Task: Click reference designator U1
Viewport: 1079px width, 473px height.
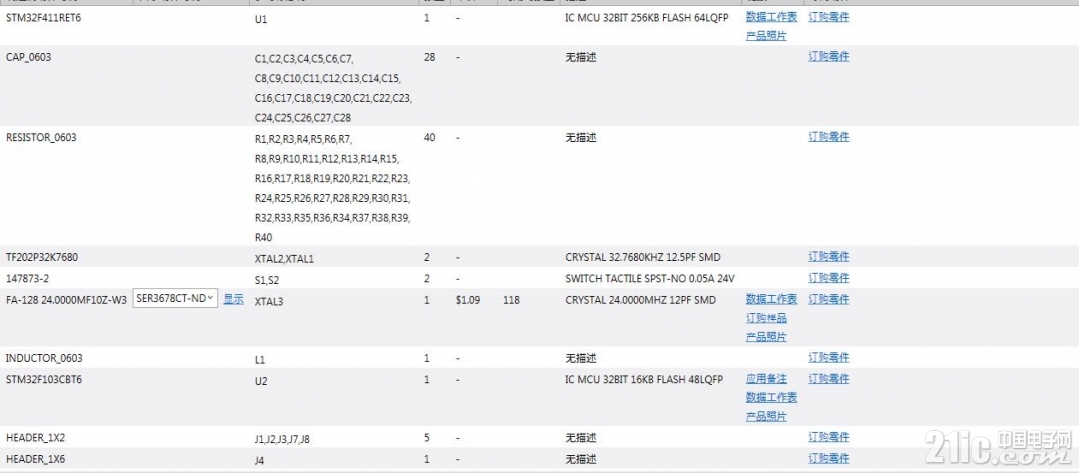Action: 261,19
